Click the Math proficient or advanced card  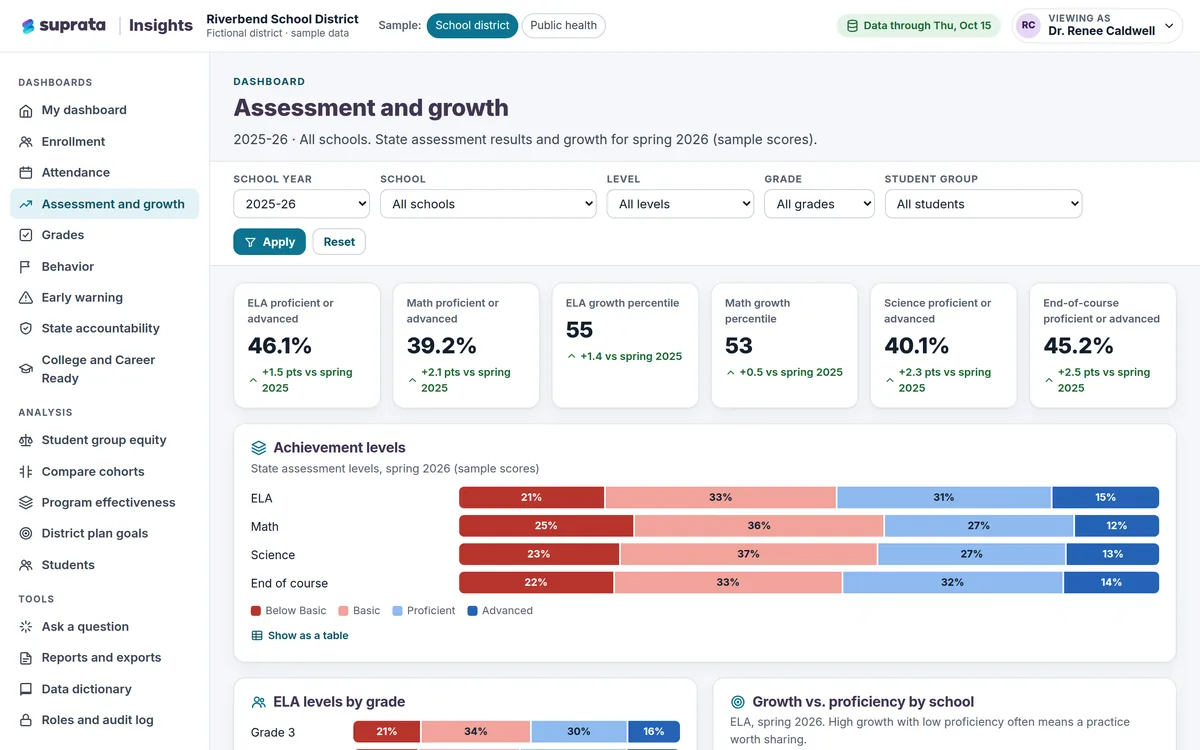[x=466, y=345]
